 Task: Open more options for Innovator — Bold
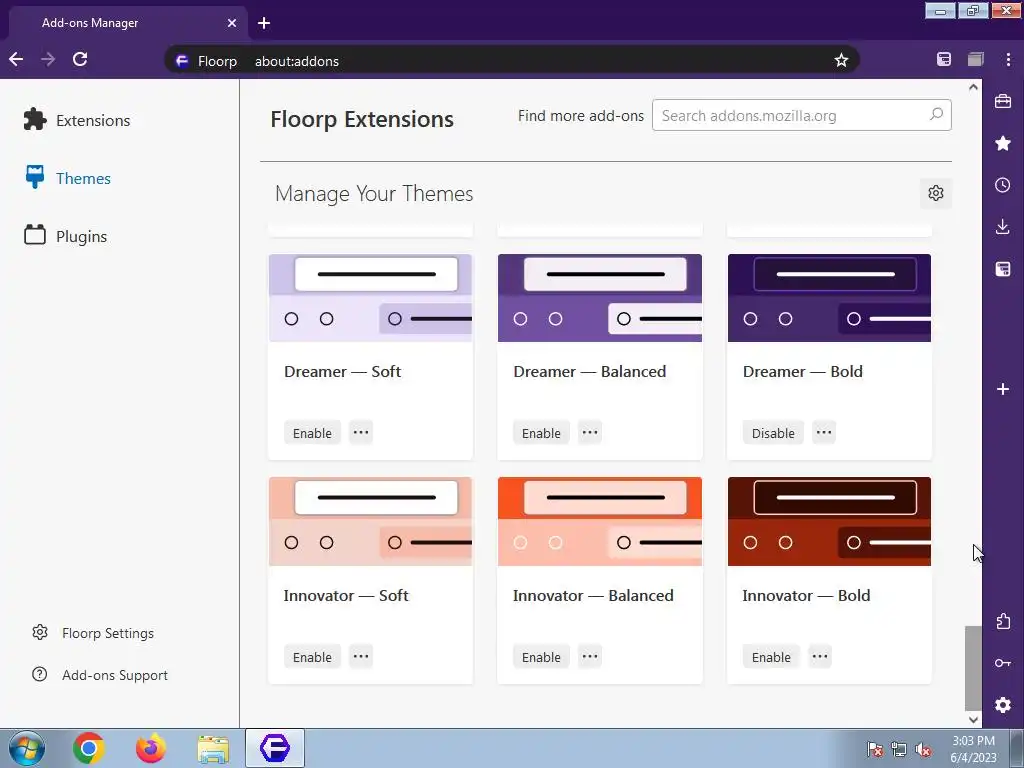click(820, 656)
